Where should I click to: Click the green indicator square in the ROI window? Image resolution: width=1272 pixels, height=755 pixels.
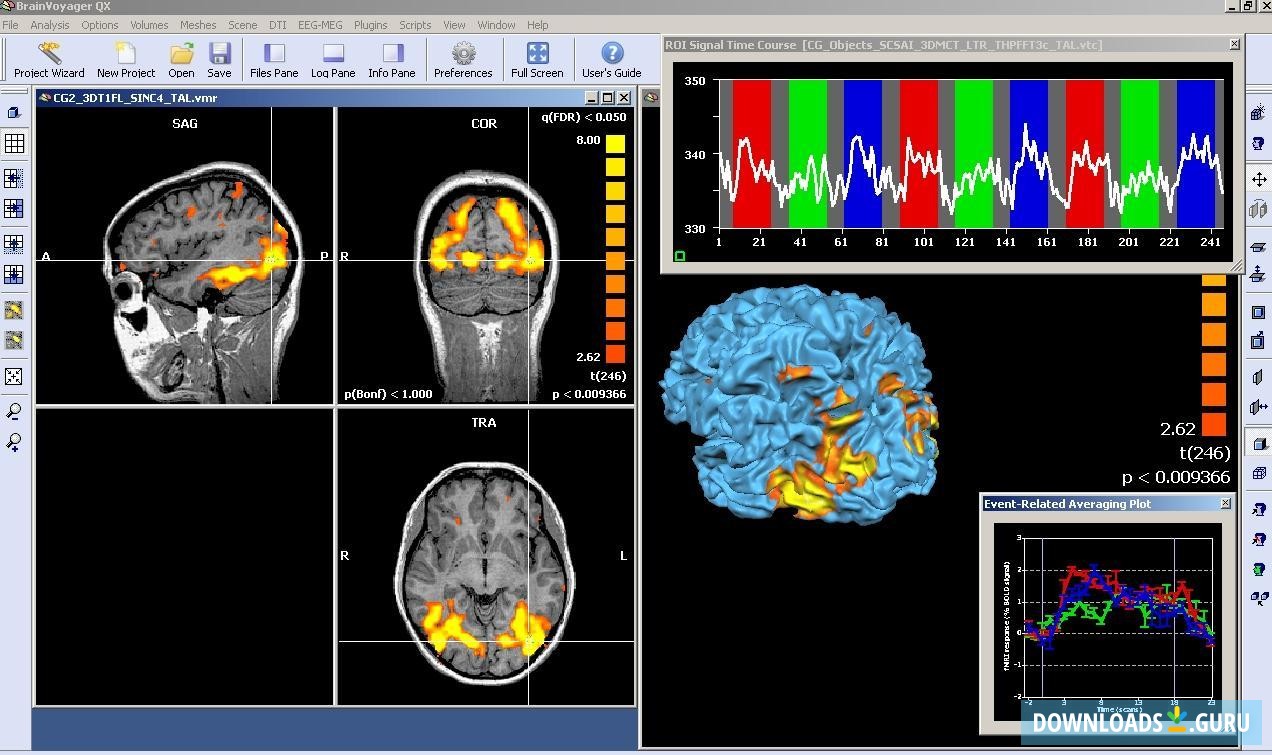point(680,256)
